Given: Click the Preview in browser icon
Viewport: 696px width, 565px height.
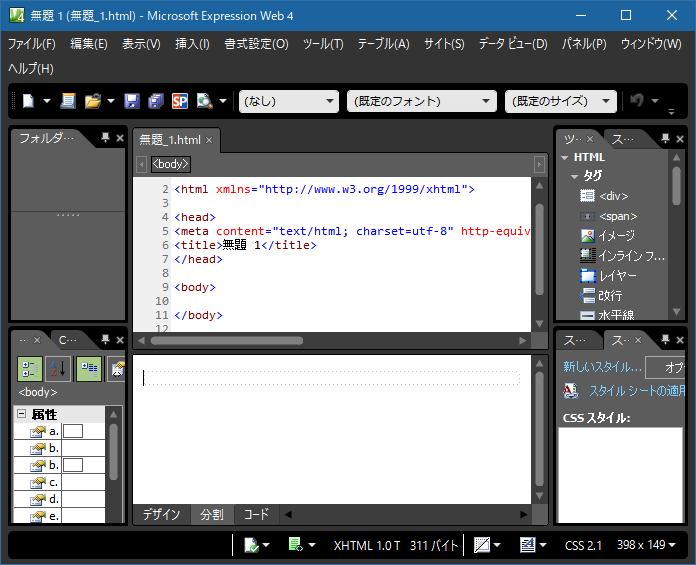Looking at the screenshot, I should point(204,101).
